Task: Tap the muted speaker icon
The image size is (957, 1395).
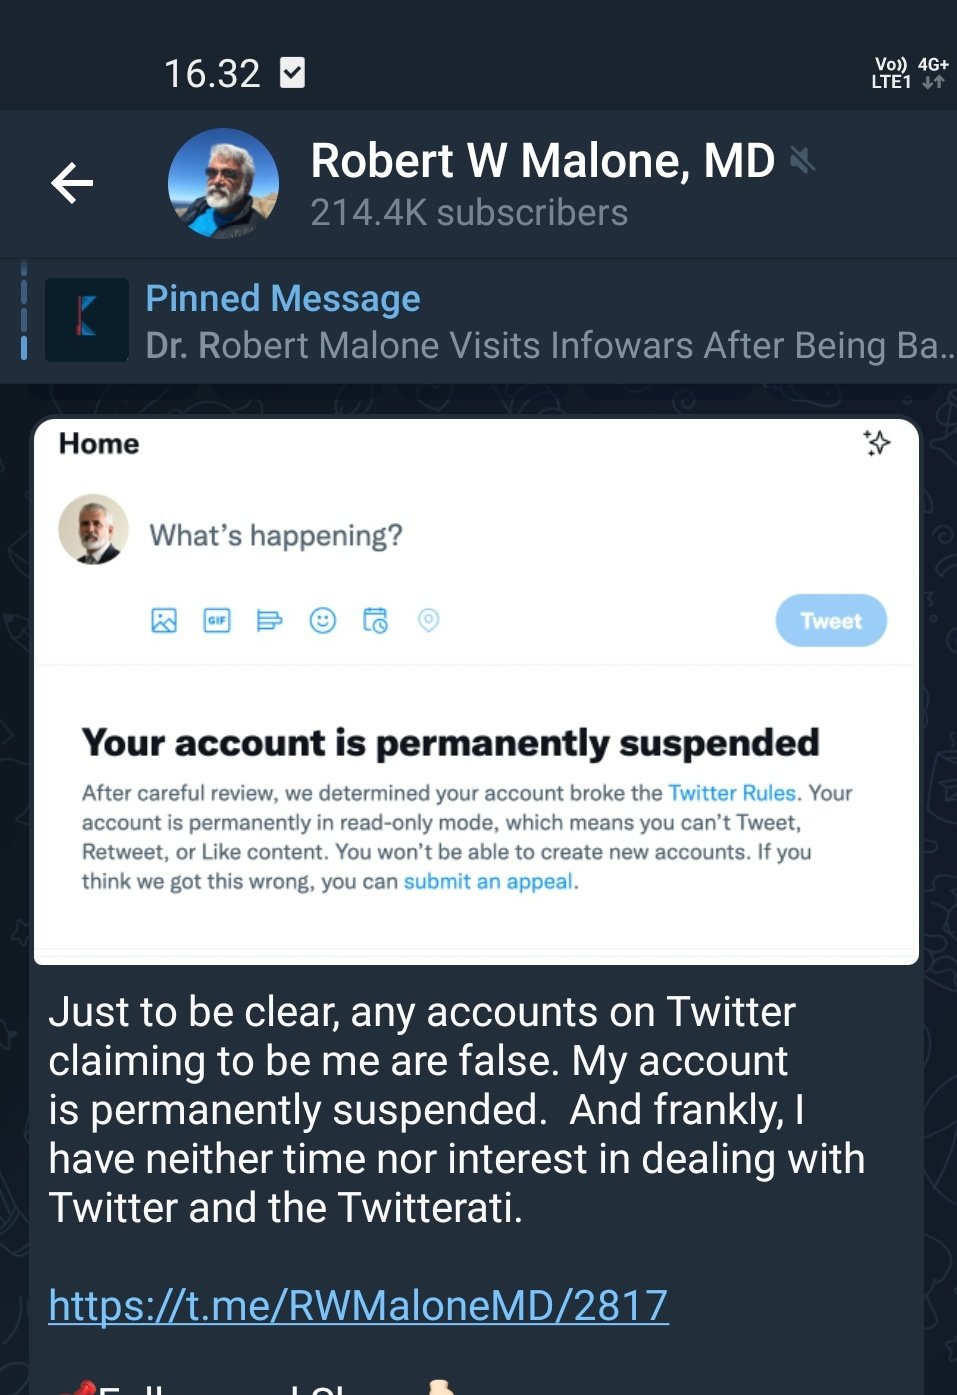Action: coord(802,160)
